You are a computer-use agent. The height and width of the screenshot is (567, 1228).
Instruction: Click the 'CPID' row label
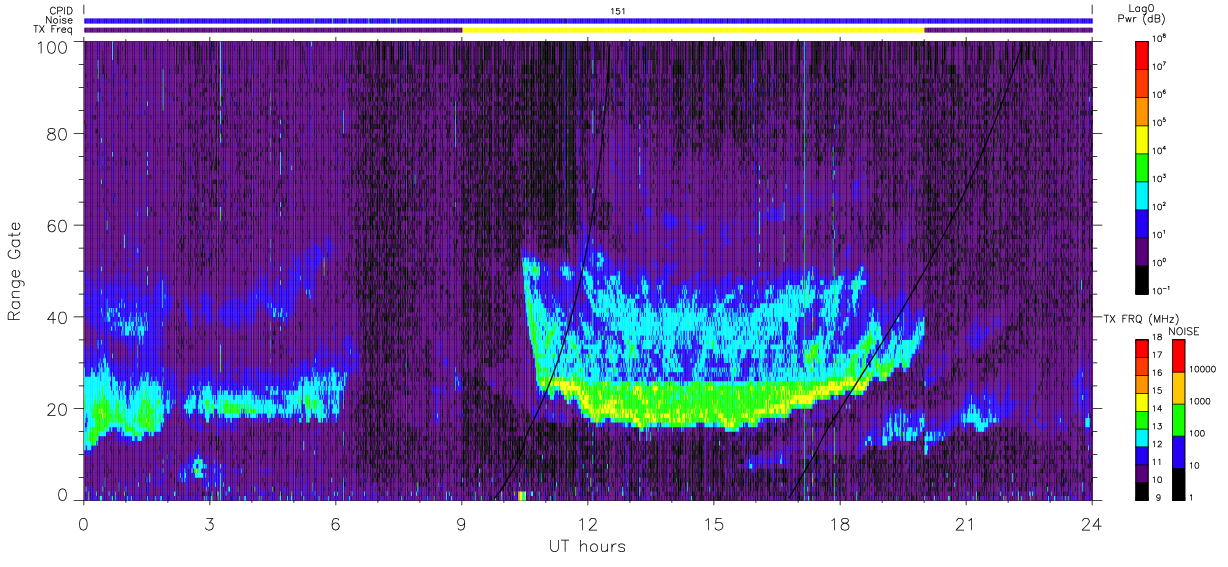point(61,11)
